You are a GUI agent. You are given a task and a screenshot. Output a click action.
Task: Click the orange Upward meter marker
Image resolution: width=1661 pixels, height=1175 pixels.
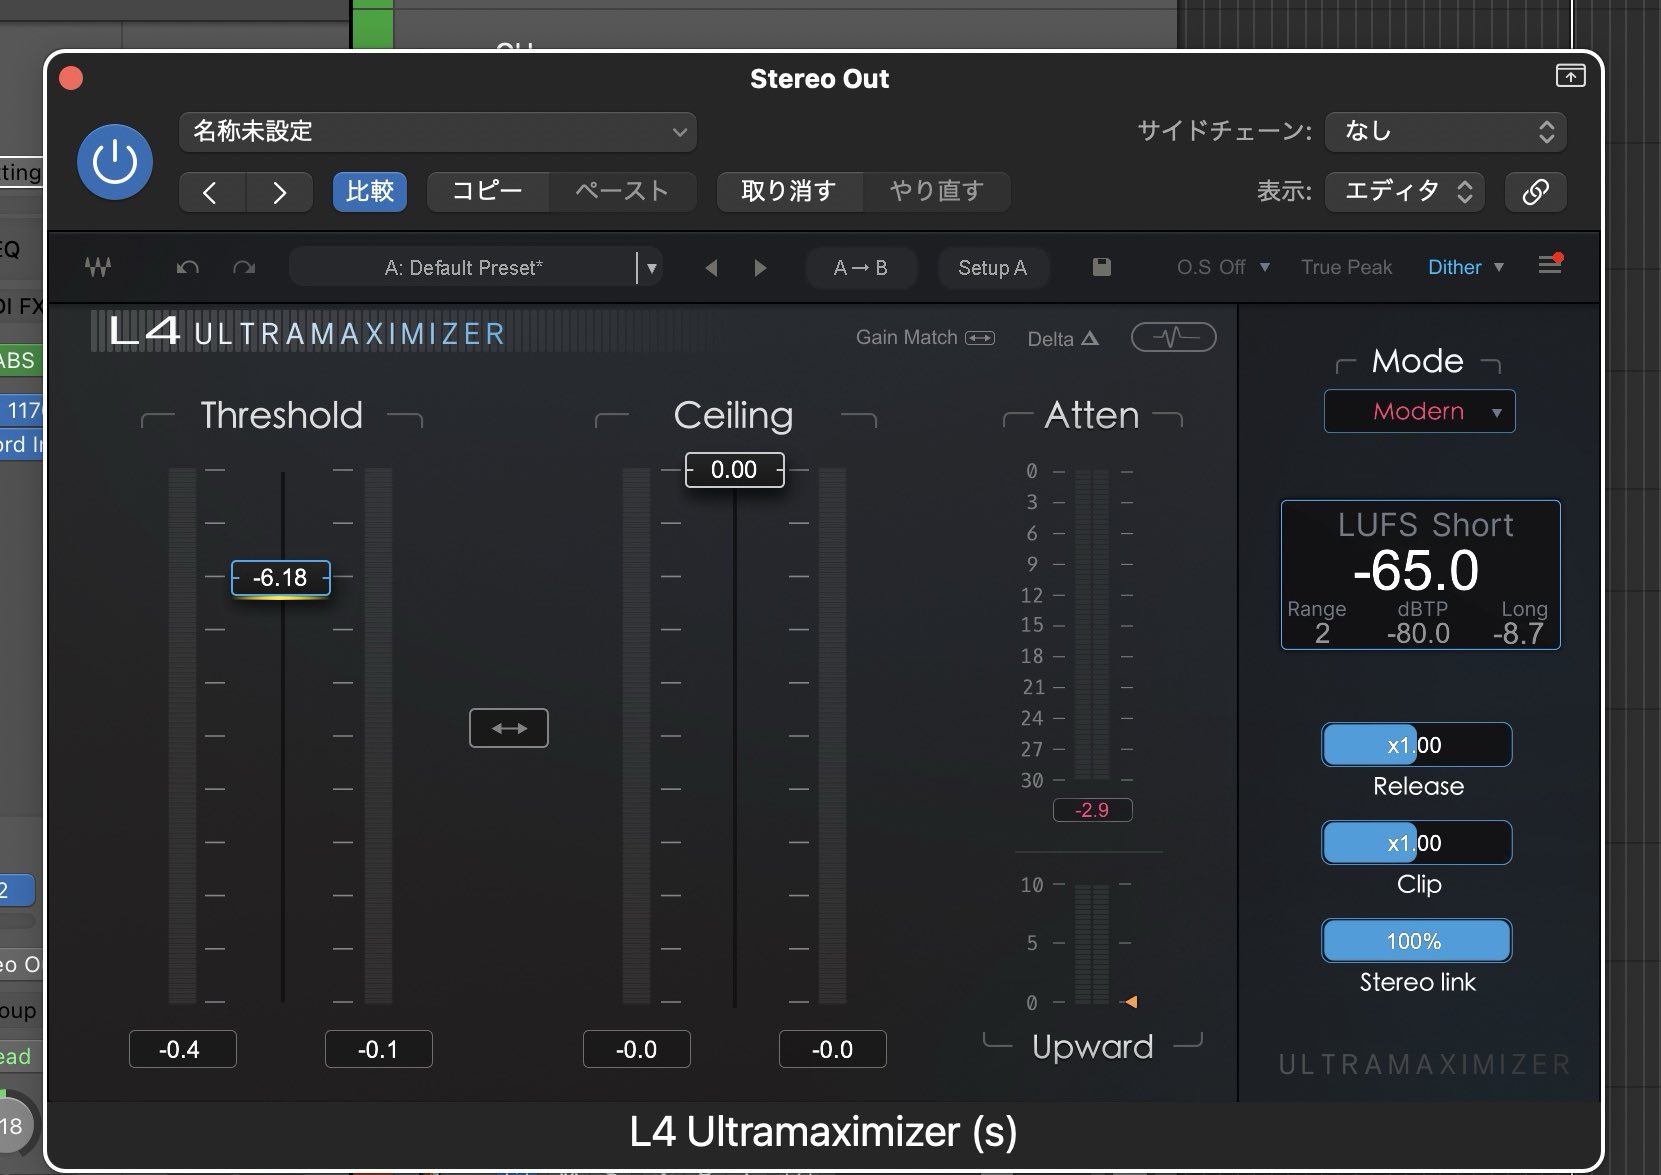coord(1131,1001)
